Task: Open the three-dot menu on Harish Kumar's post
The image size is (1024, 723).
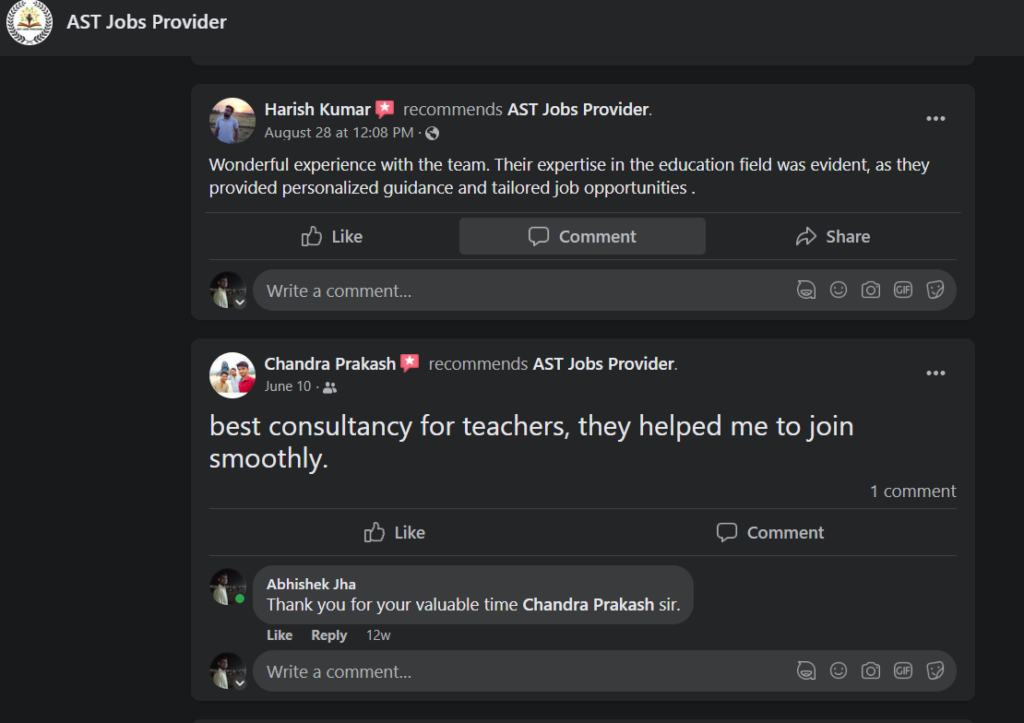Action: 935,119
